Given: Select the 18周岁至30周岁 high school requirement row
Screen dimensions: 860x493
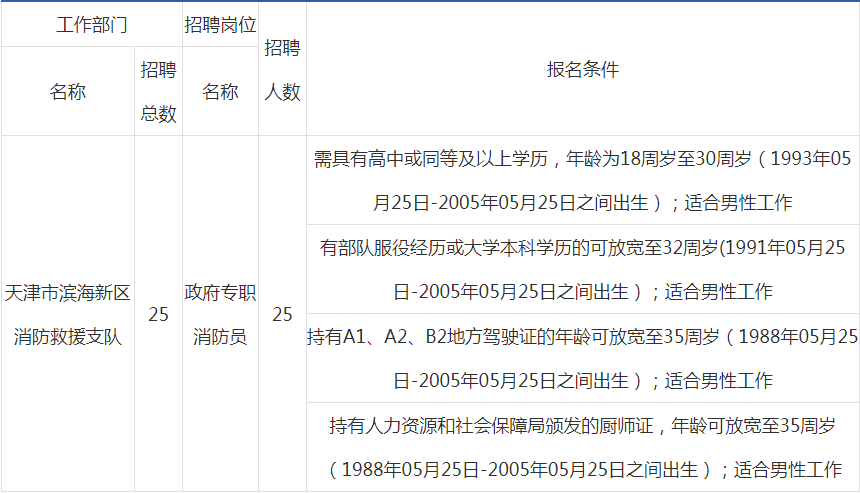Looking at the screenshot, I should point(582,180).
